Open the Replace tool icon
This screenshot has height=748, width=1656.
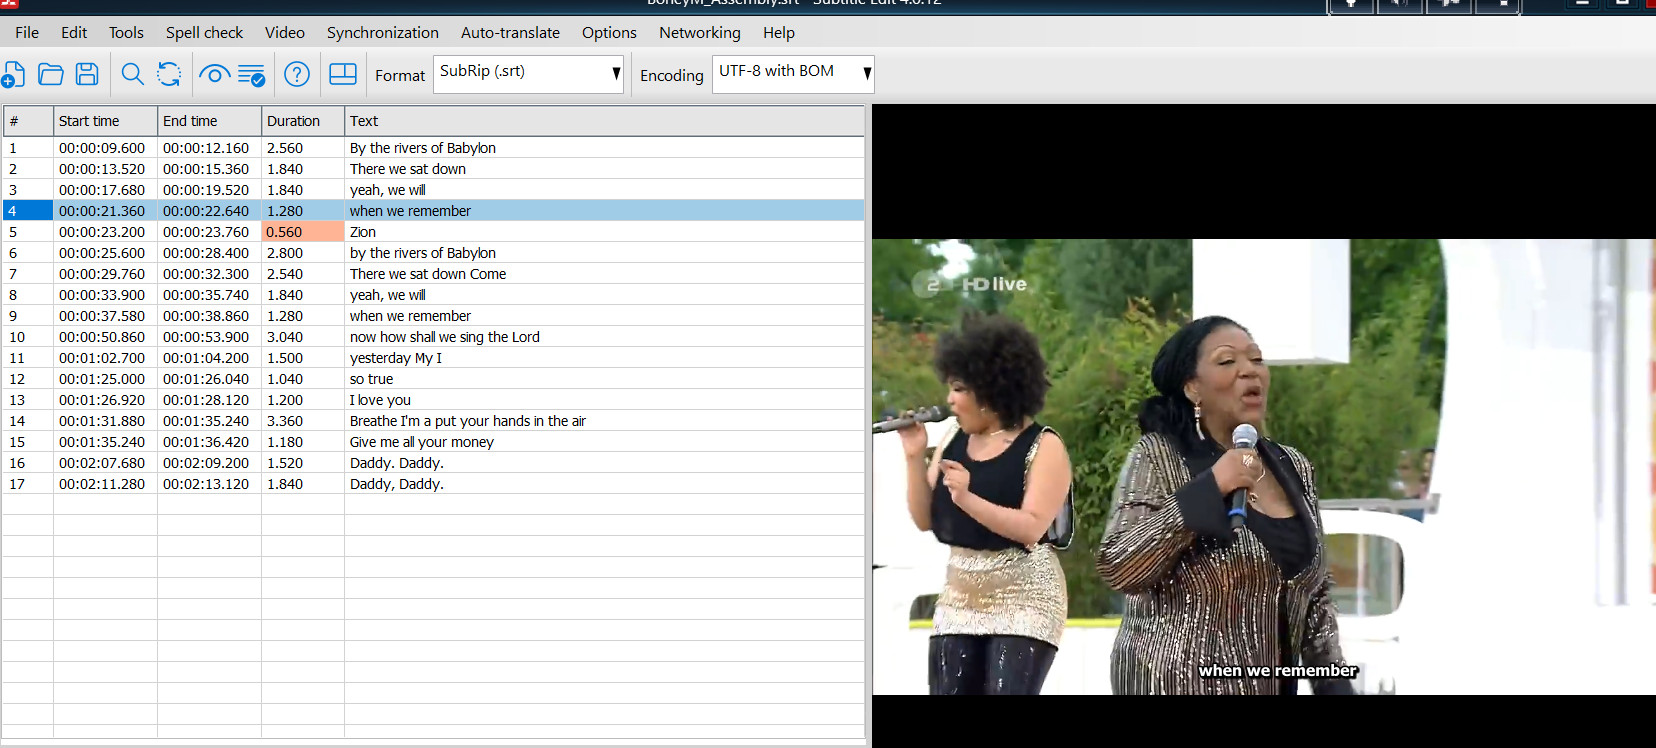pyautogui.click(x=169, y=74)
